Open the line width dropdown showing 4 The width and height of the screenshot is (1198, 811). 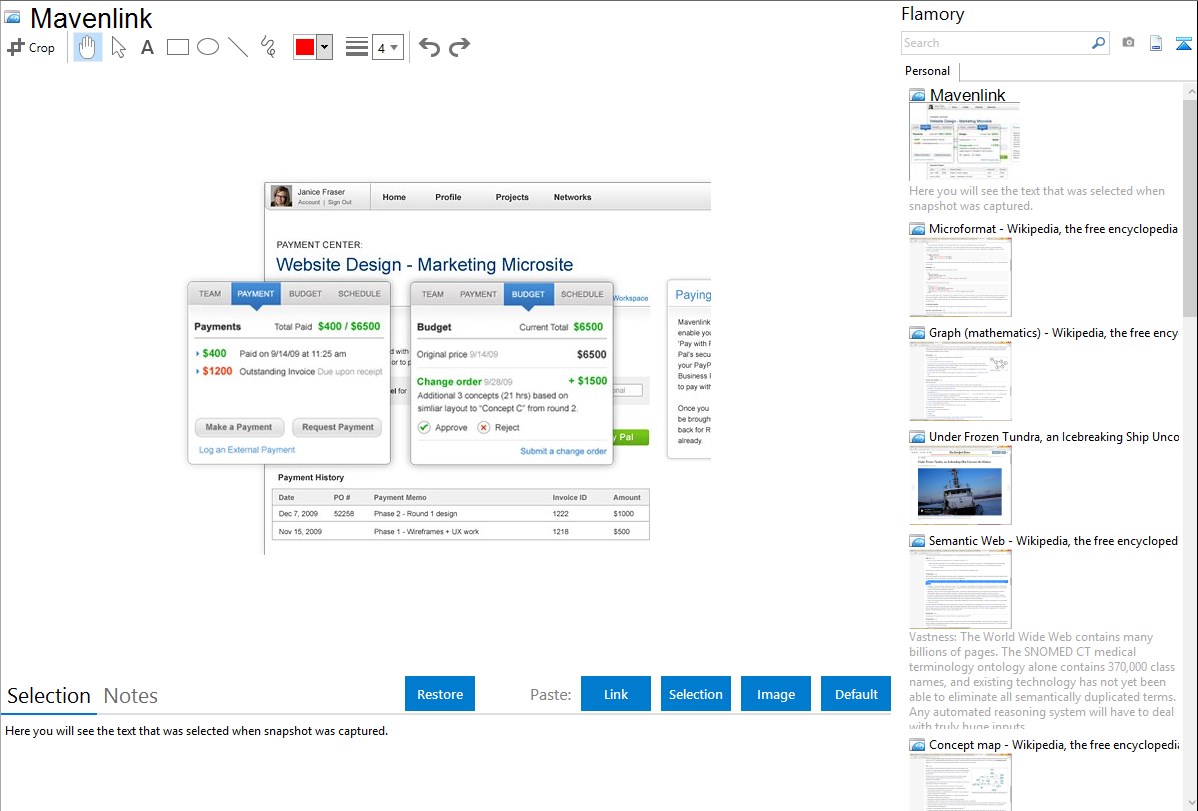(388, 47)
